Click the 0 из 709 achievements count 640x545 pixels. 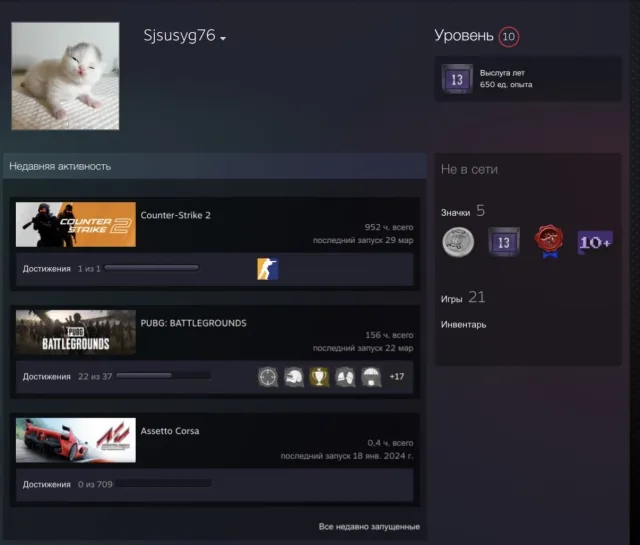[95, 484]
